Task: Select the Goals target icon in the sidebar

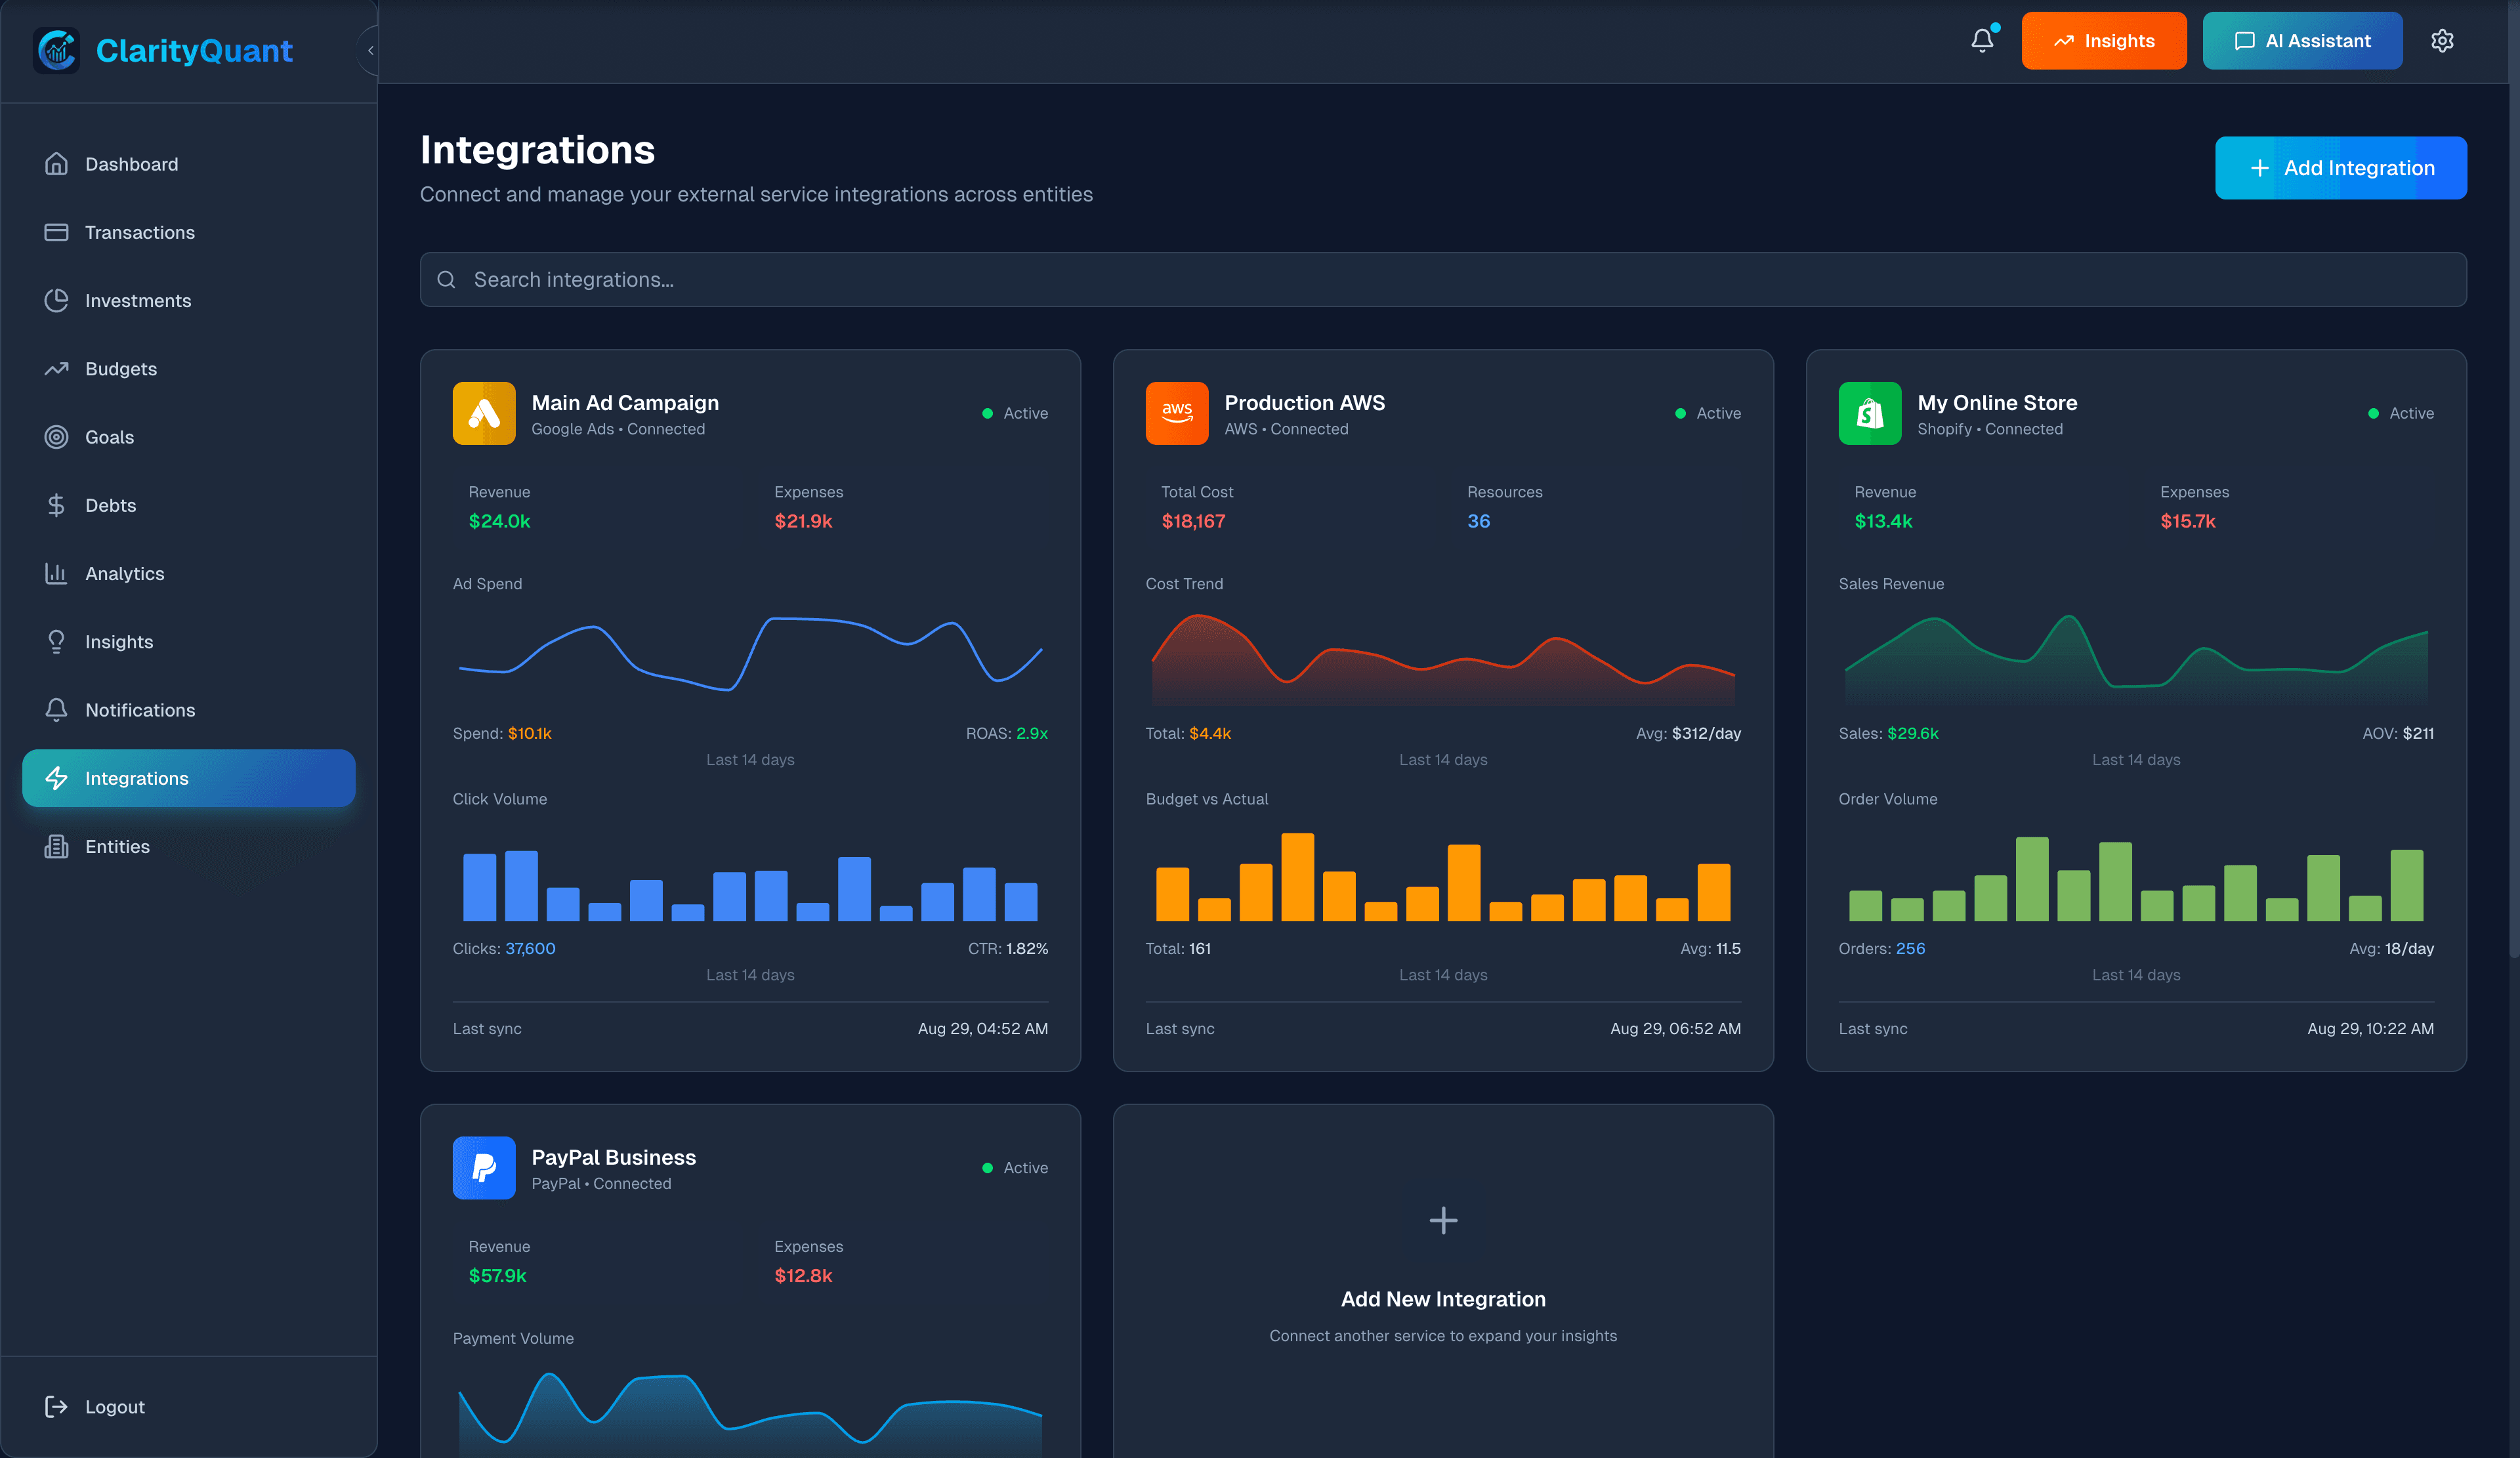Action: point(57,436)
